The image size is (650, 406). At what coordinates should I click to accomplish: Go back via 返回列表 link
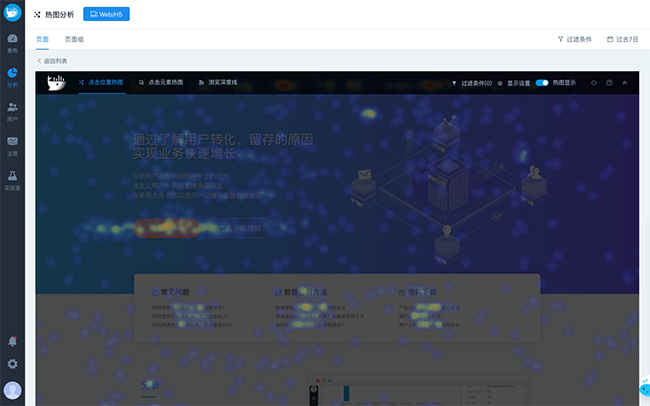[x=52, y=61]
